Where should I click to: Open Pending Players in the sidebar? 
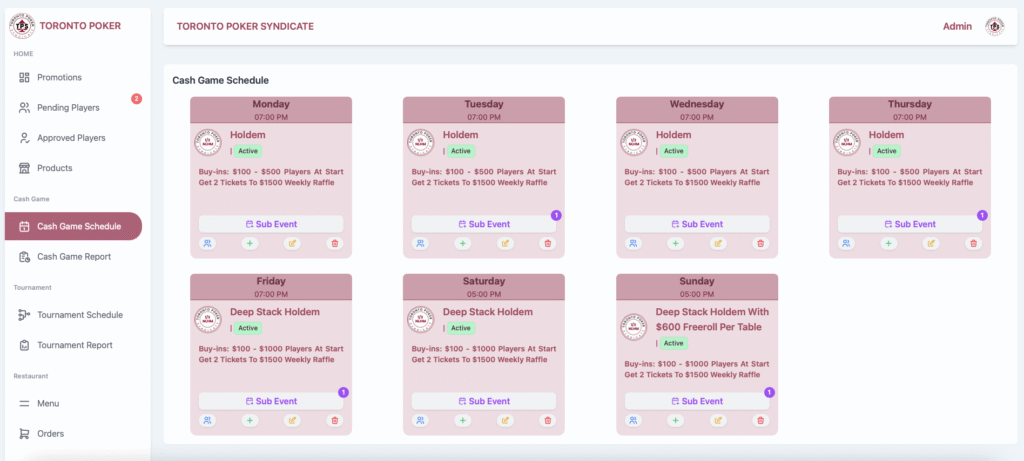(68, 107)
